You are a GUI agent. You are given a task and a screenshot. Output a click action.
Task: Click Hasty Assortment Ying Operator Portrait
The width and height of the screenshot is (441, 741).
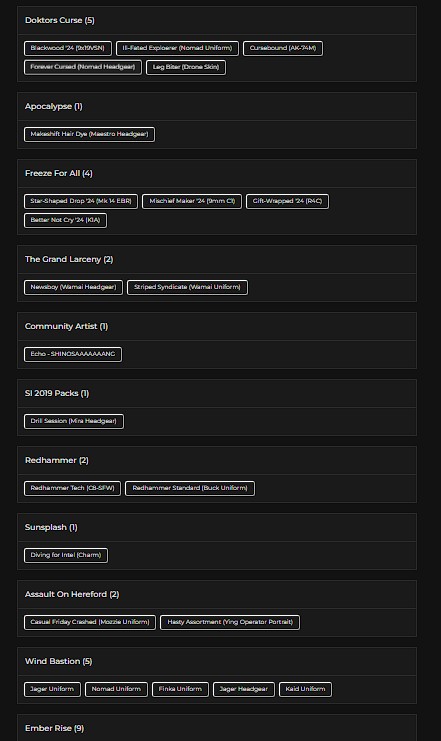pyautogui.click(x=230, y=623)
